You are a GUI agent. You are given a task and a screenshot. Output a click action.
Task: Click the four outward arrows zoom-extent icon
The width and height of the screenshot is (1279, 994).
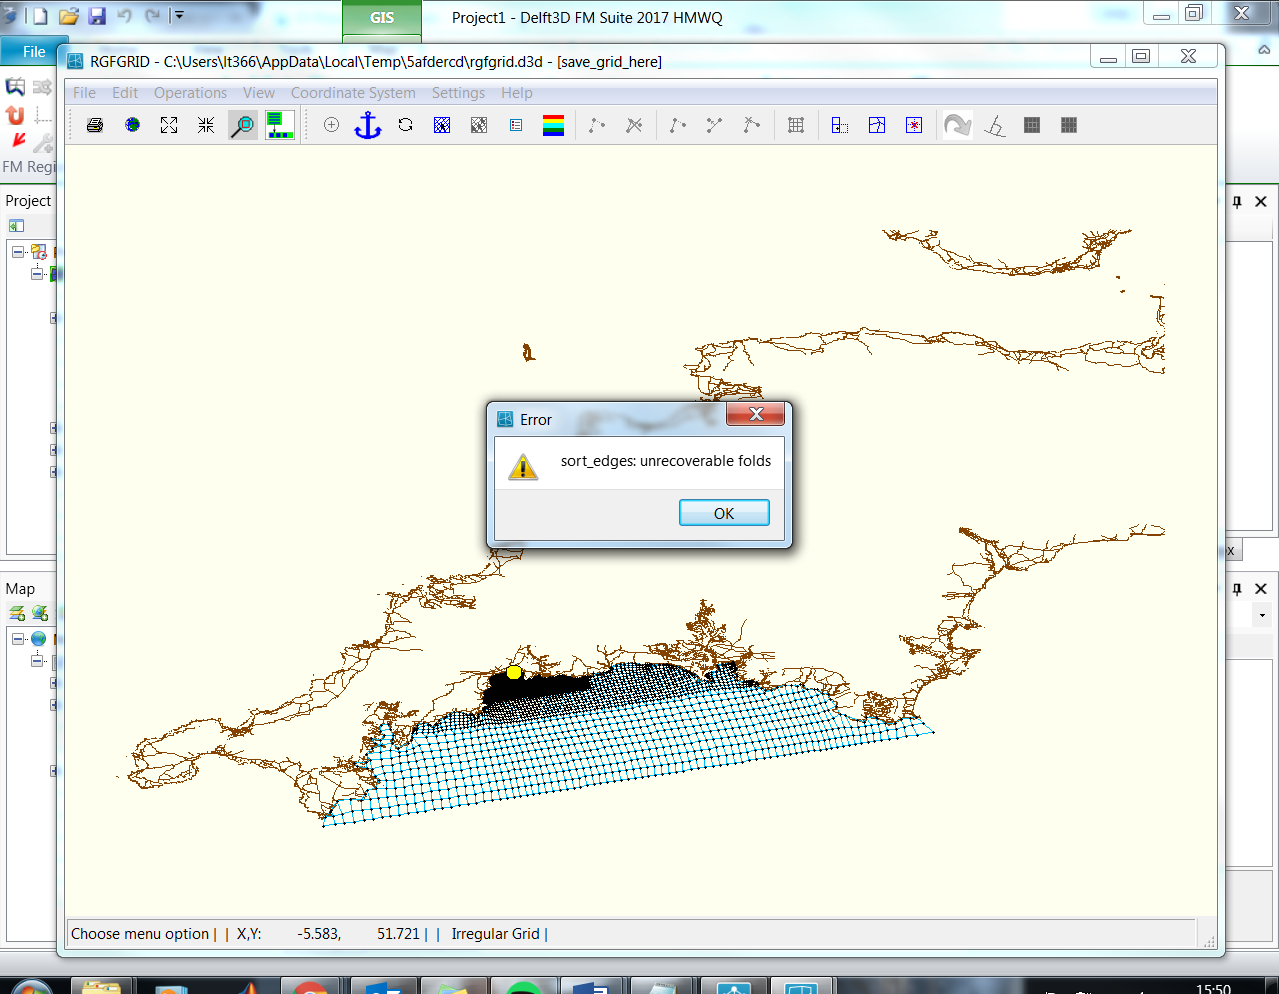click(169, 125)
